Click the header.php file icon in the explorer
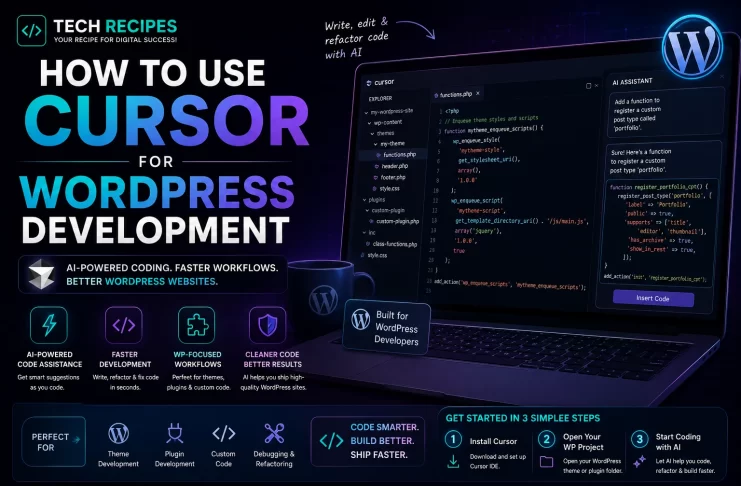 point(377,166)
